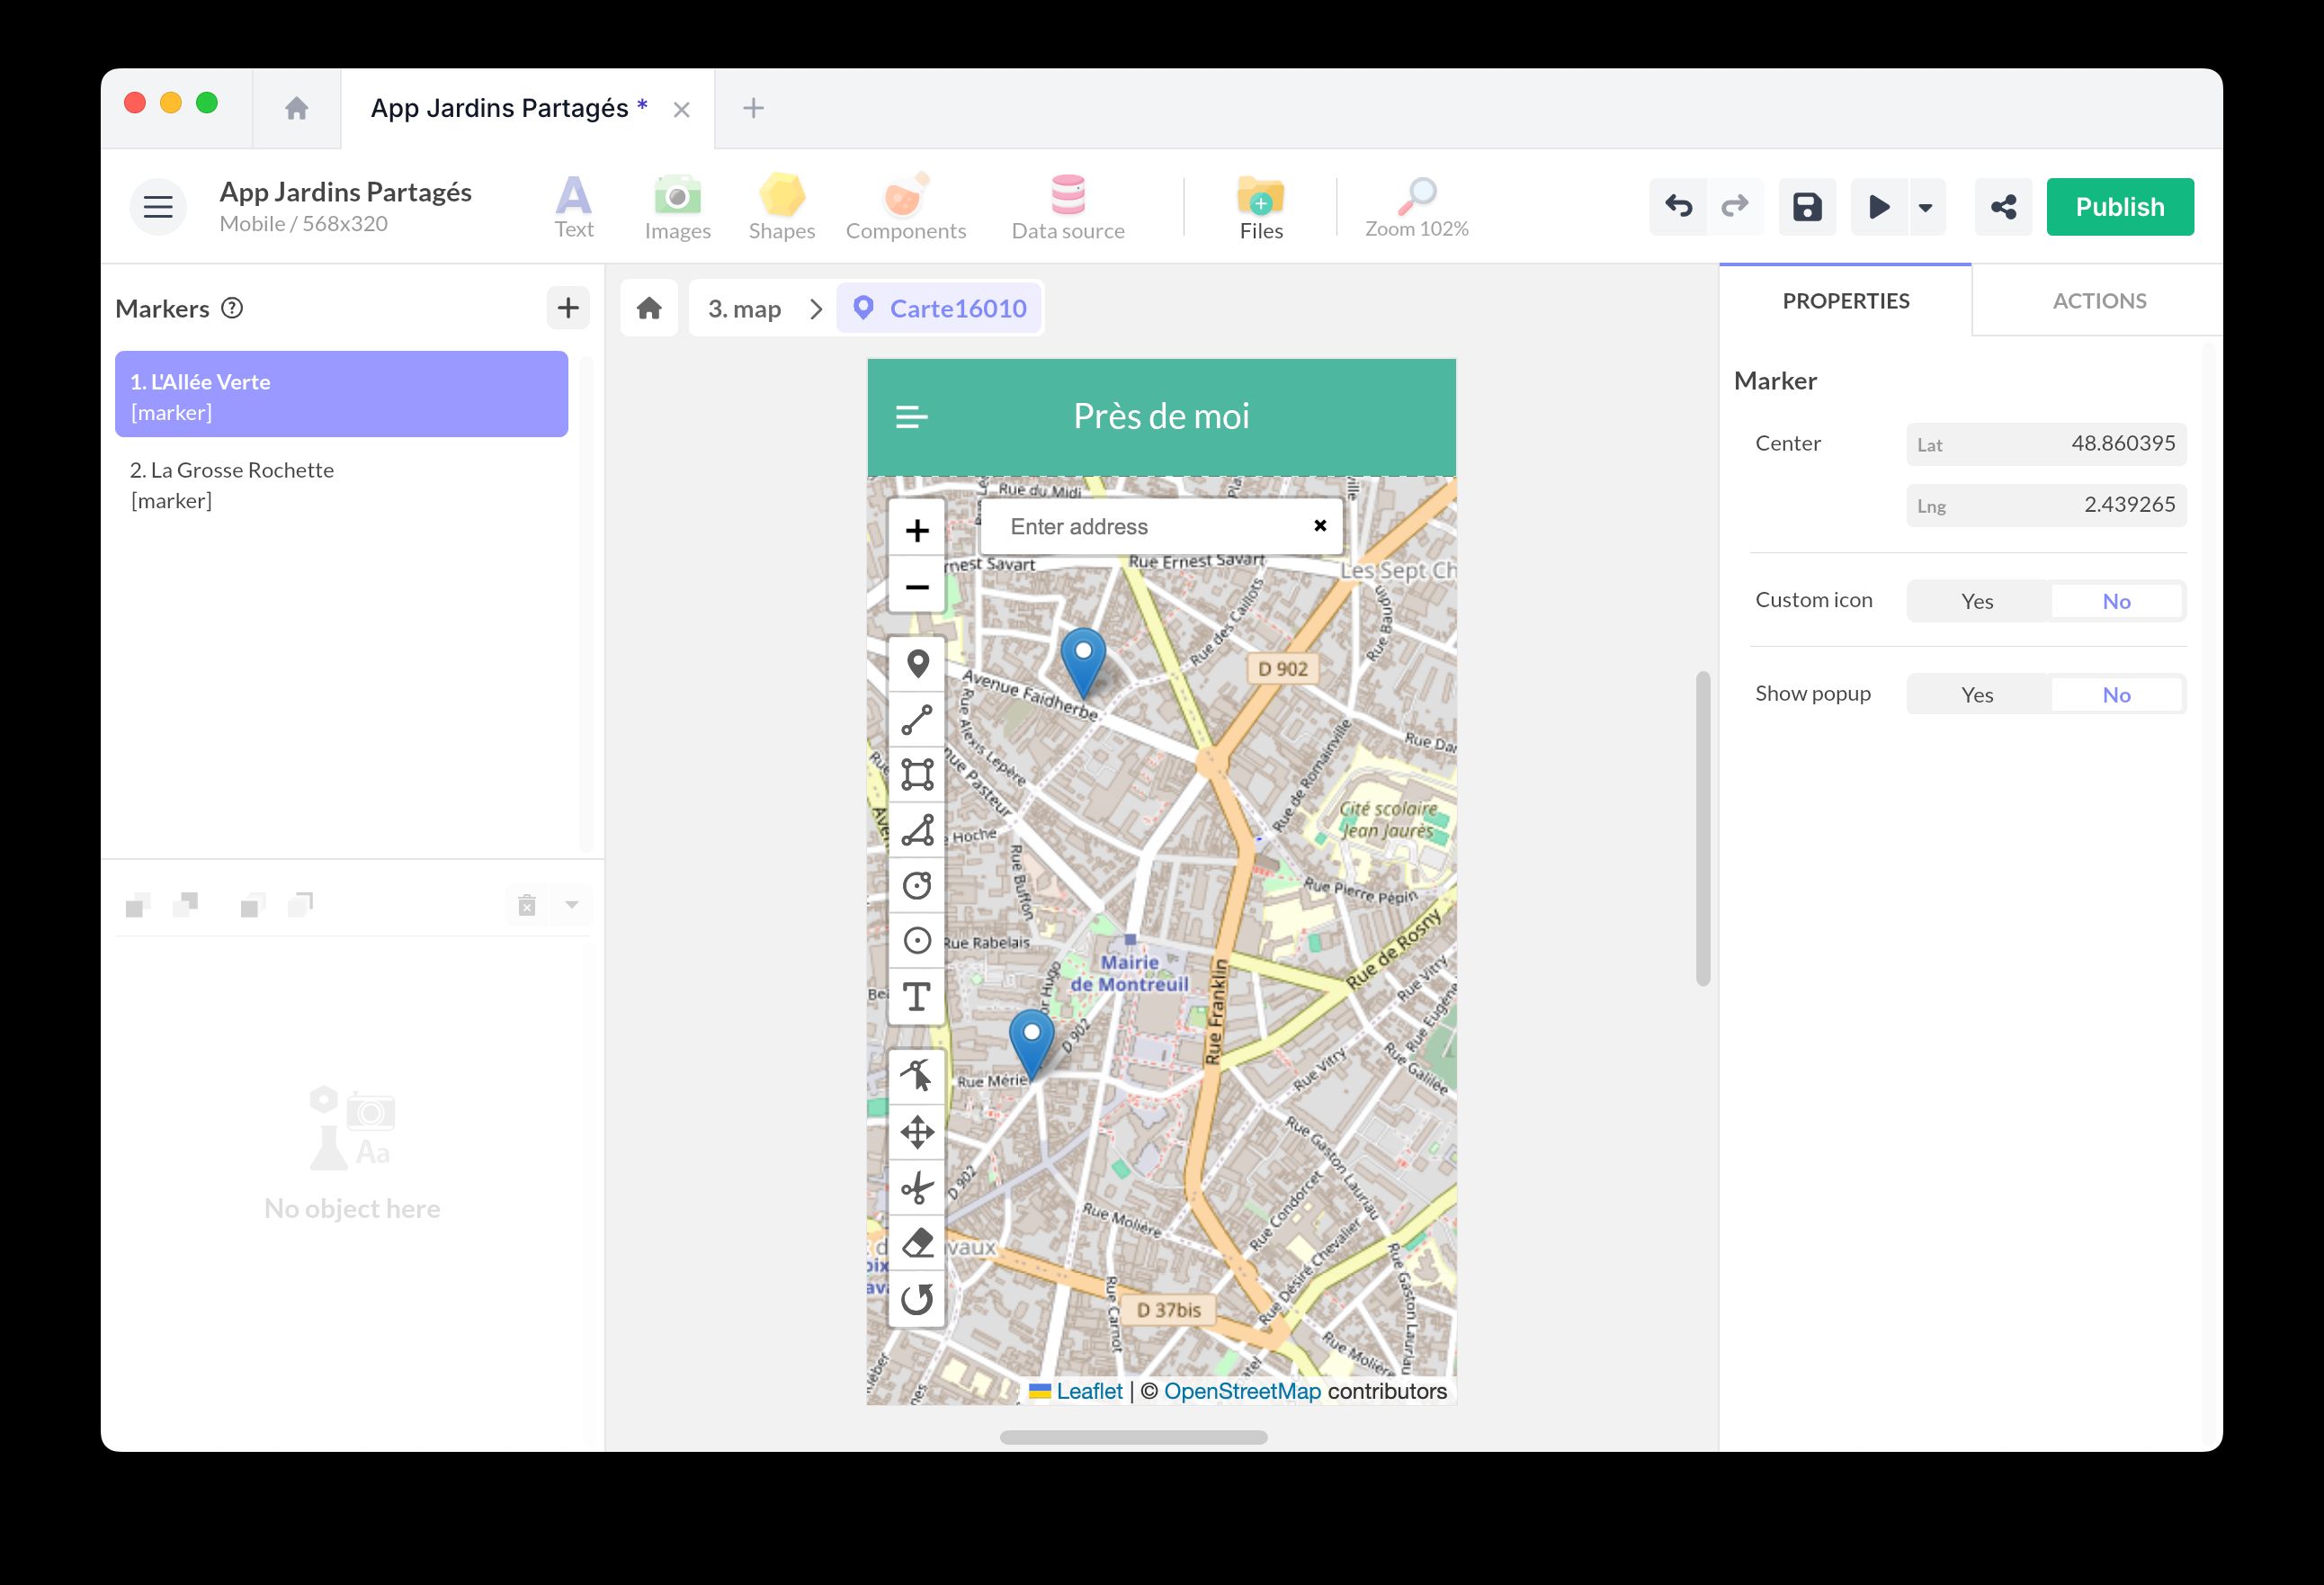Select the text tool on map toolbar
The width and height of the screenshot is (2324, 1585).
(917, 996)
